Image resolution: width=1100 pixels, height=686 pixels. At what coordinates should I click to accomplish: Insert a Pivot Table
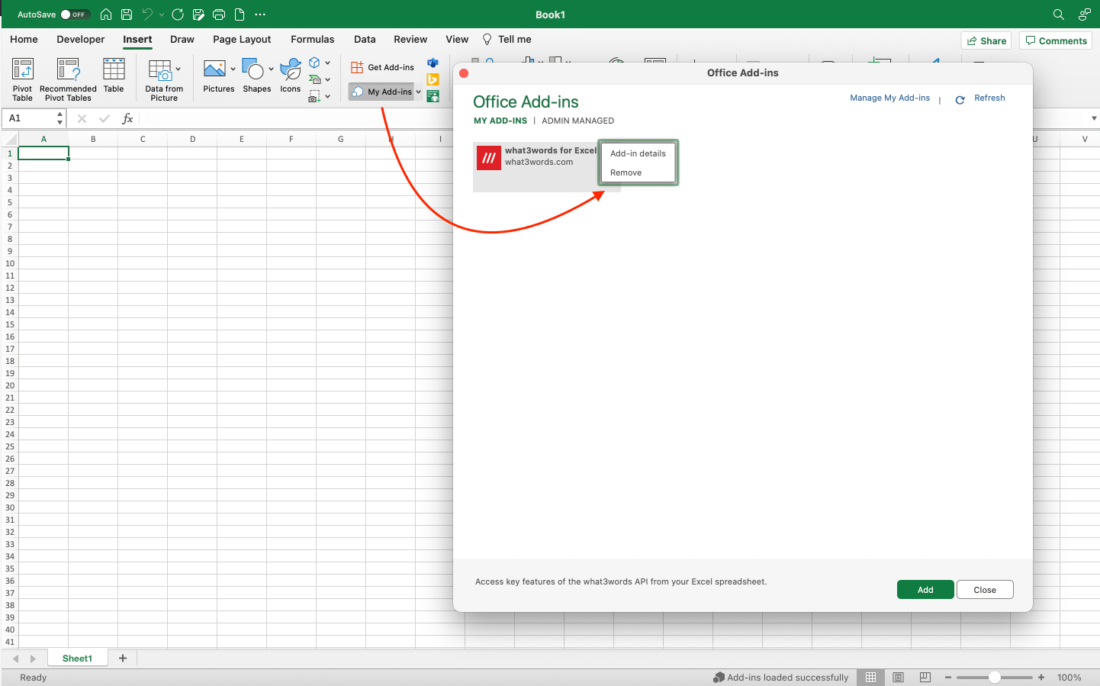tap(22, 79)
